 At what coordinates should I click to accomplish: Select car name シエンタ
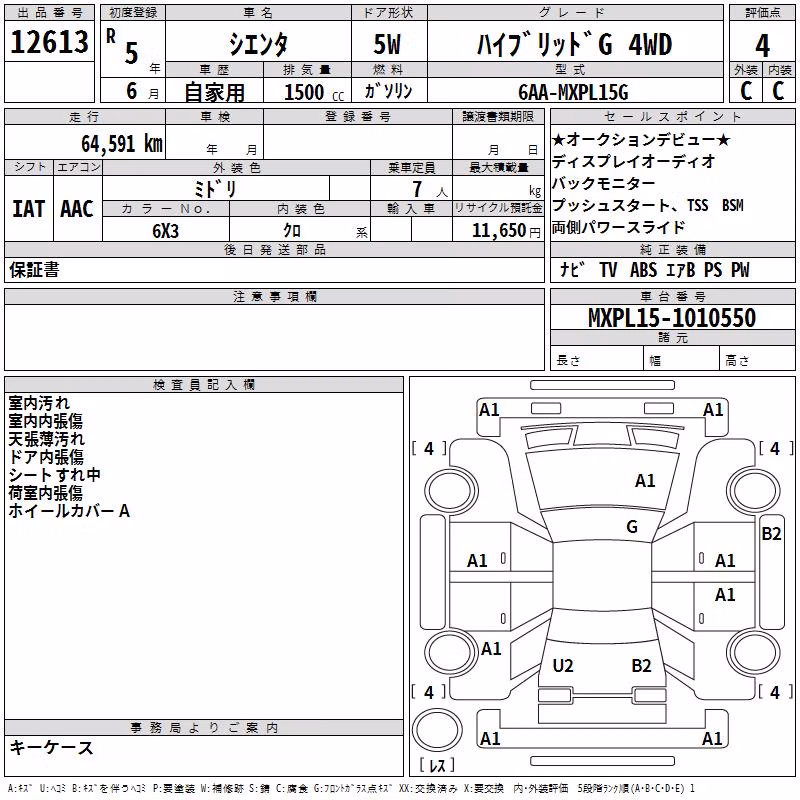(258, 44)
